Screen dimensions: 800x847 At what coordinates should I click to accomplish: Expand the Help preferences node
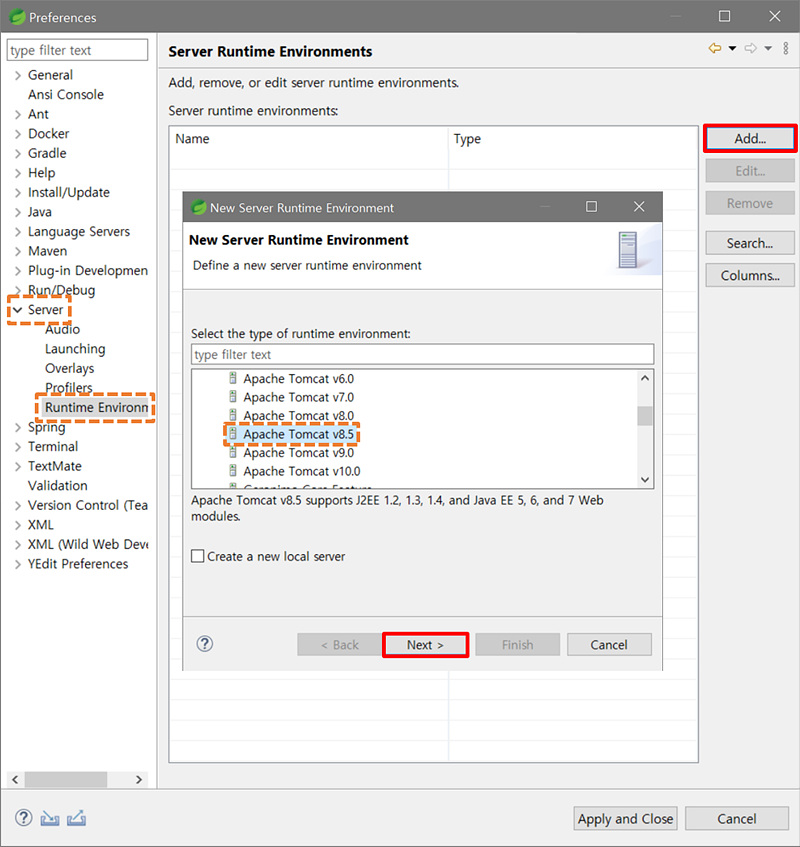(x=18, y=173)
